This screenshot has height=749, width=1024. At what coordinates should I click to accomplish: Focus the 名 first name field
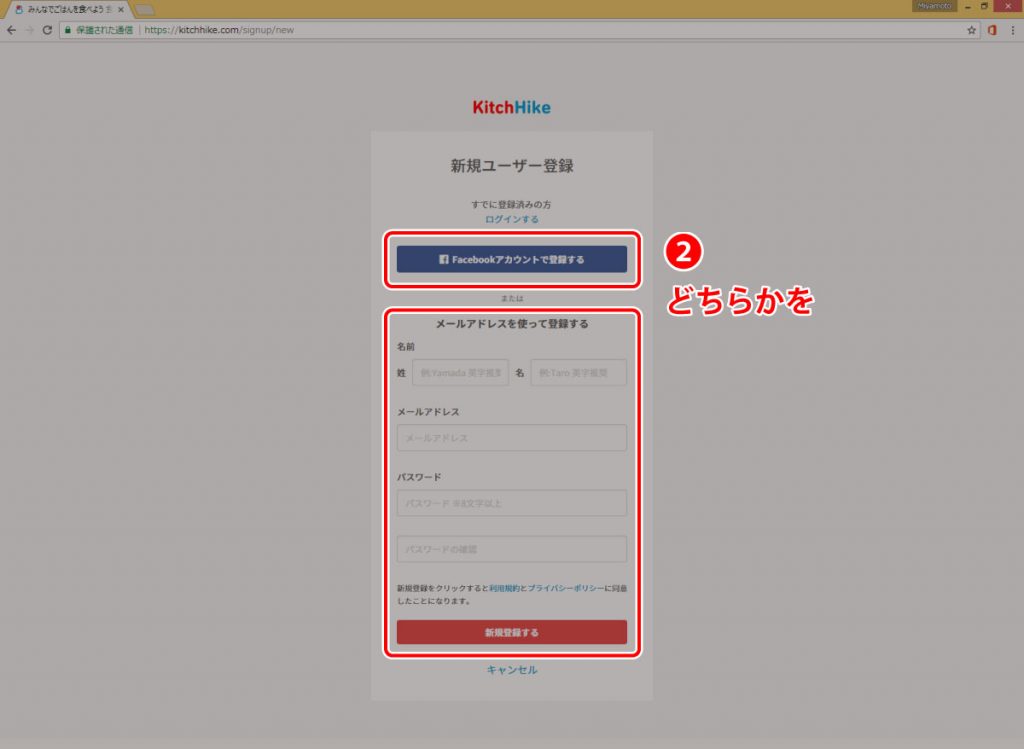(579, 373)
